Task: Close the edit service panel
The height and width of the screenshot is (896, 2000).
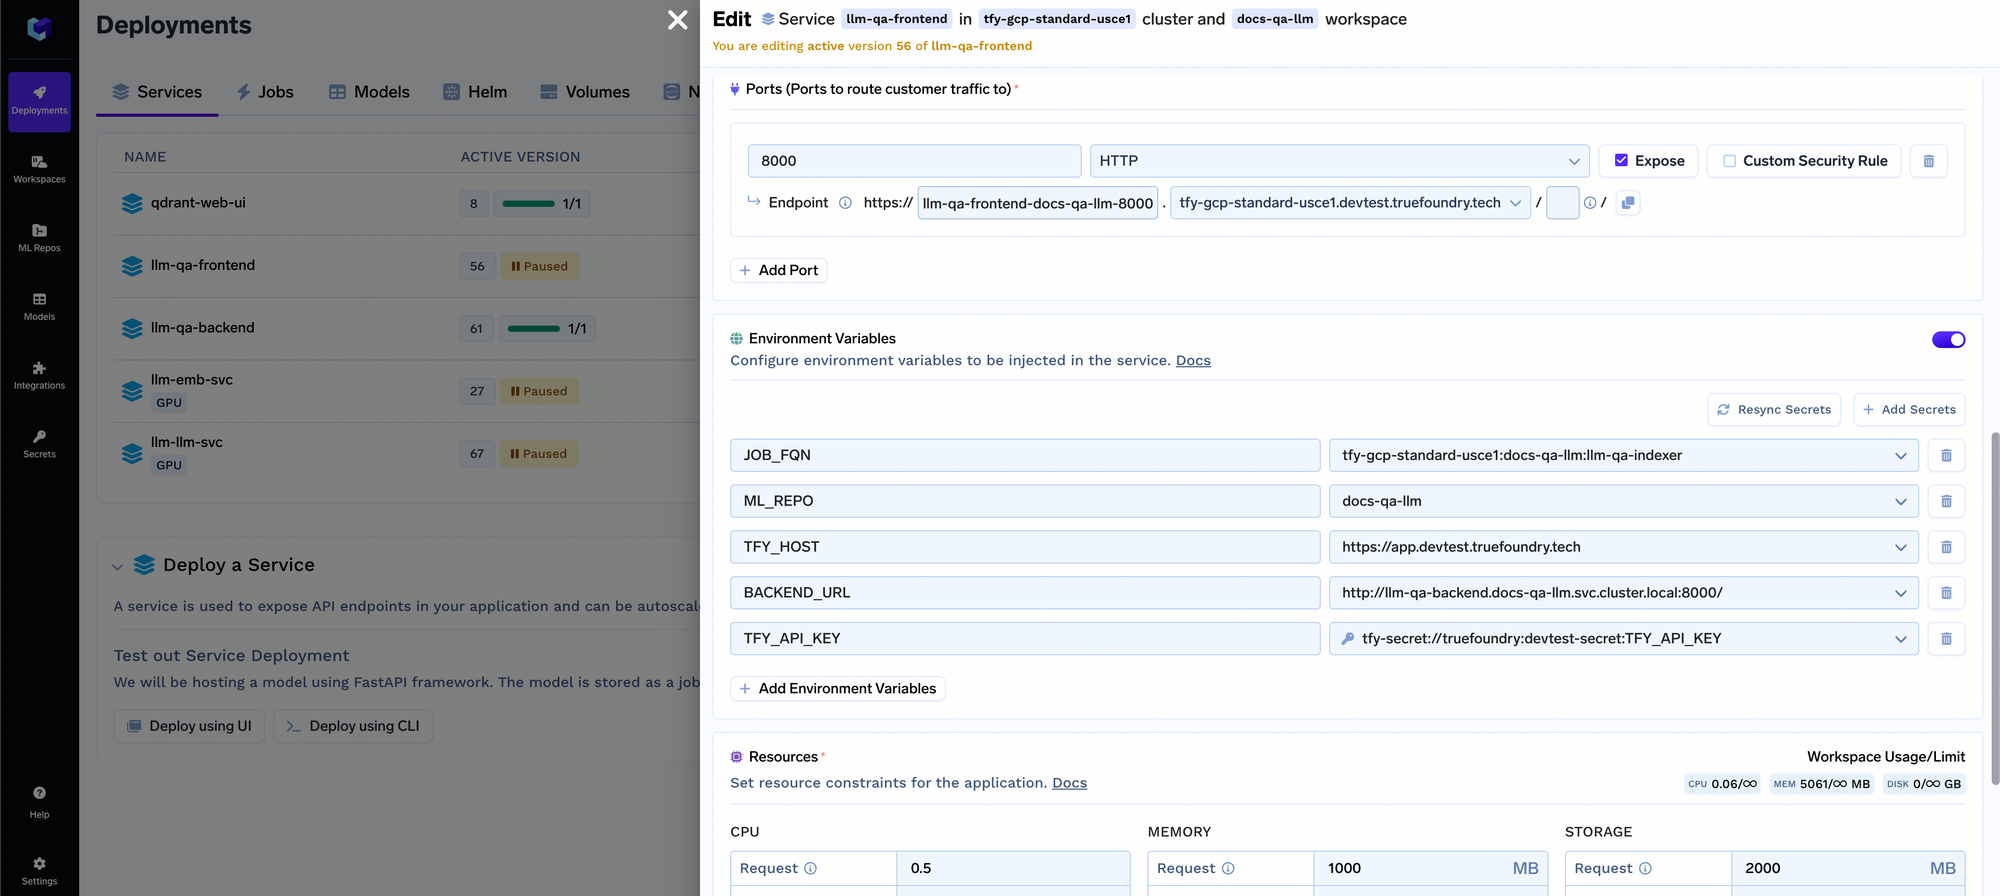Action: 677,20
